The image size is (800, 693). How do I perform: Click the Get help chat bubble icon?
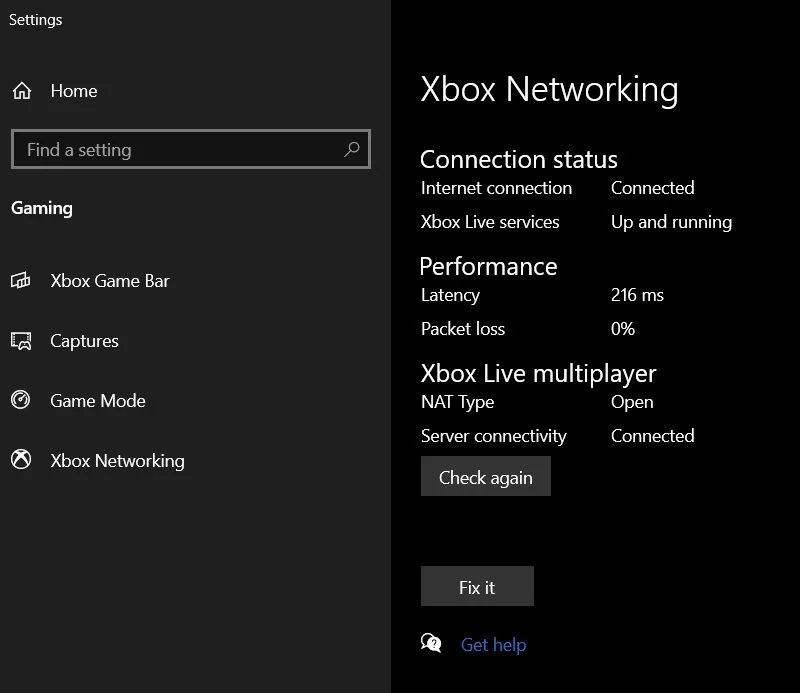431,644
